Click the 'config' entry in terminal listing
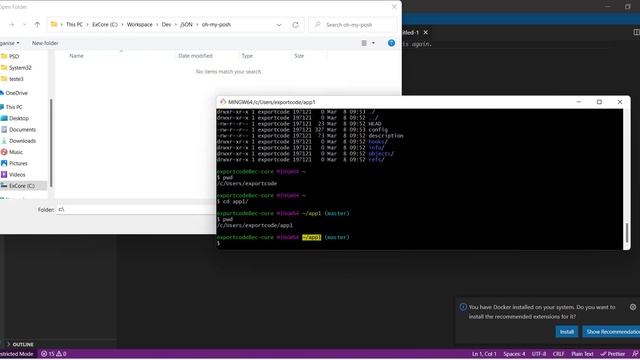 click(x=378, y=130)
